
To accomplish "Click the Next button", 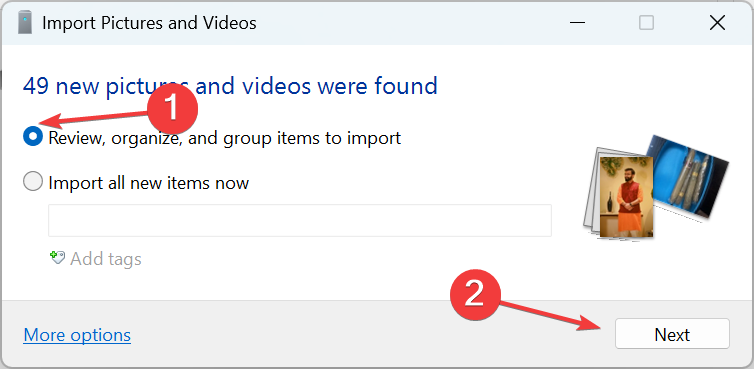I will tap(672, 334).
